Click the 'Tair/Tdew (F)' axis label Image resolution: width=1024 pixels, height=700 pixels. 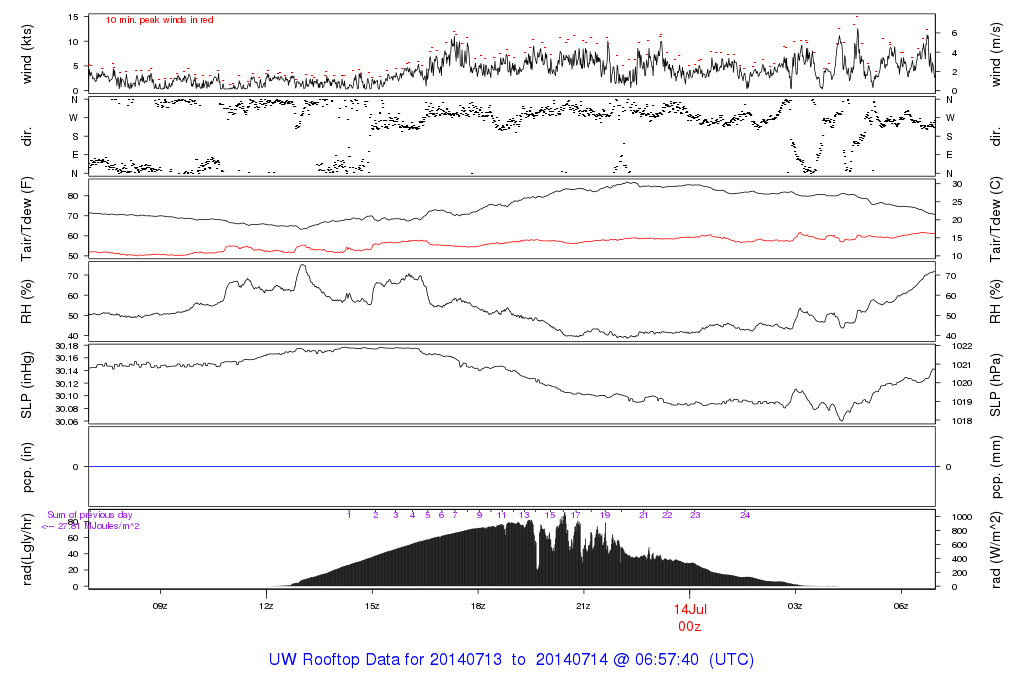point(27,219)
